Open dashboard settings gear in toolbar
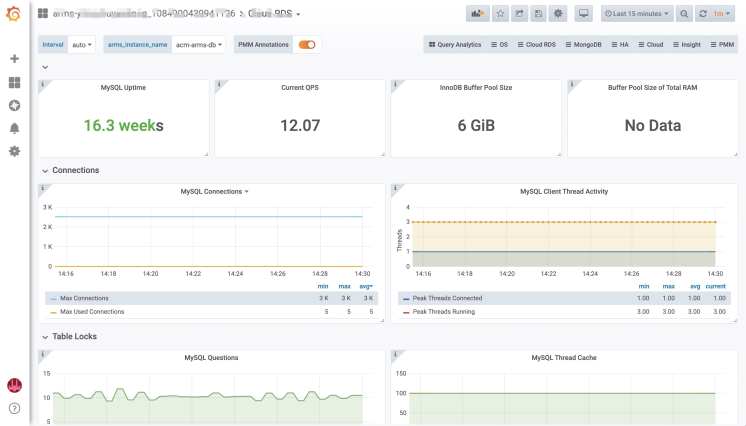Image resolution: width=746 pixels, height=426 pixels. coord(558,14)
